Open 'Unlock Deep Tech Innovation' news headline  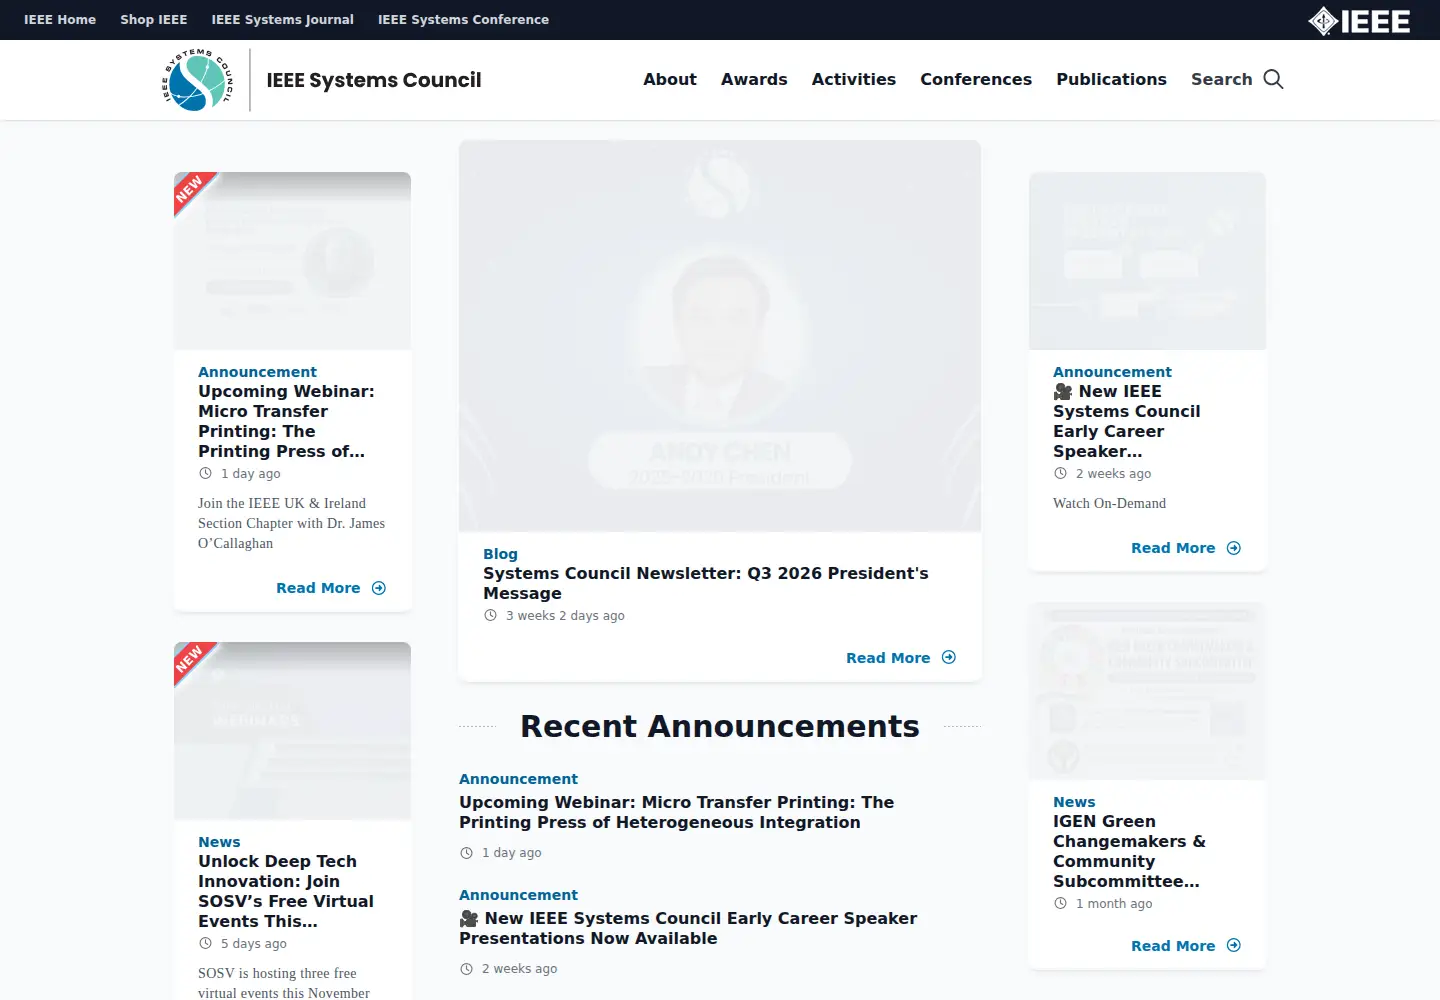point(286,891)
